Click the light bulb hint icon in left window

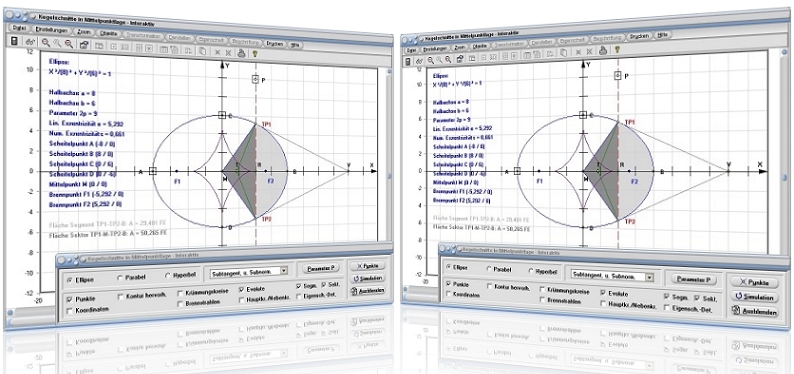[x=255, y=53]
